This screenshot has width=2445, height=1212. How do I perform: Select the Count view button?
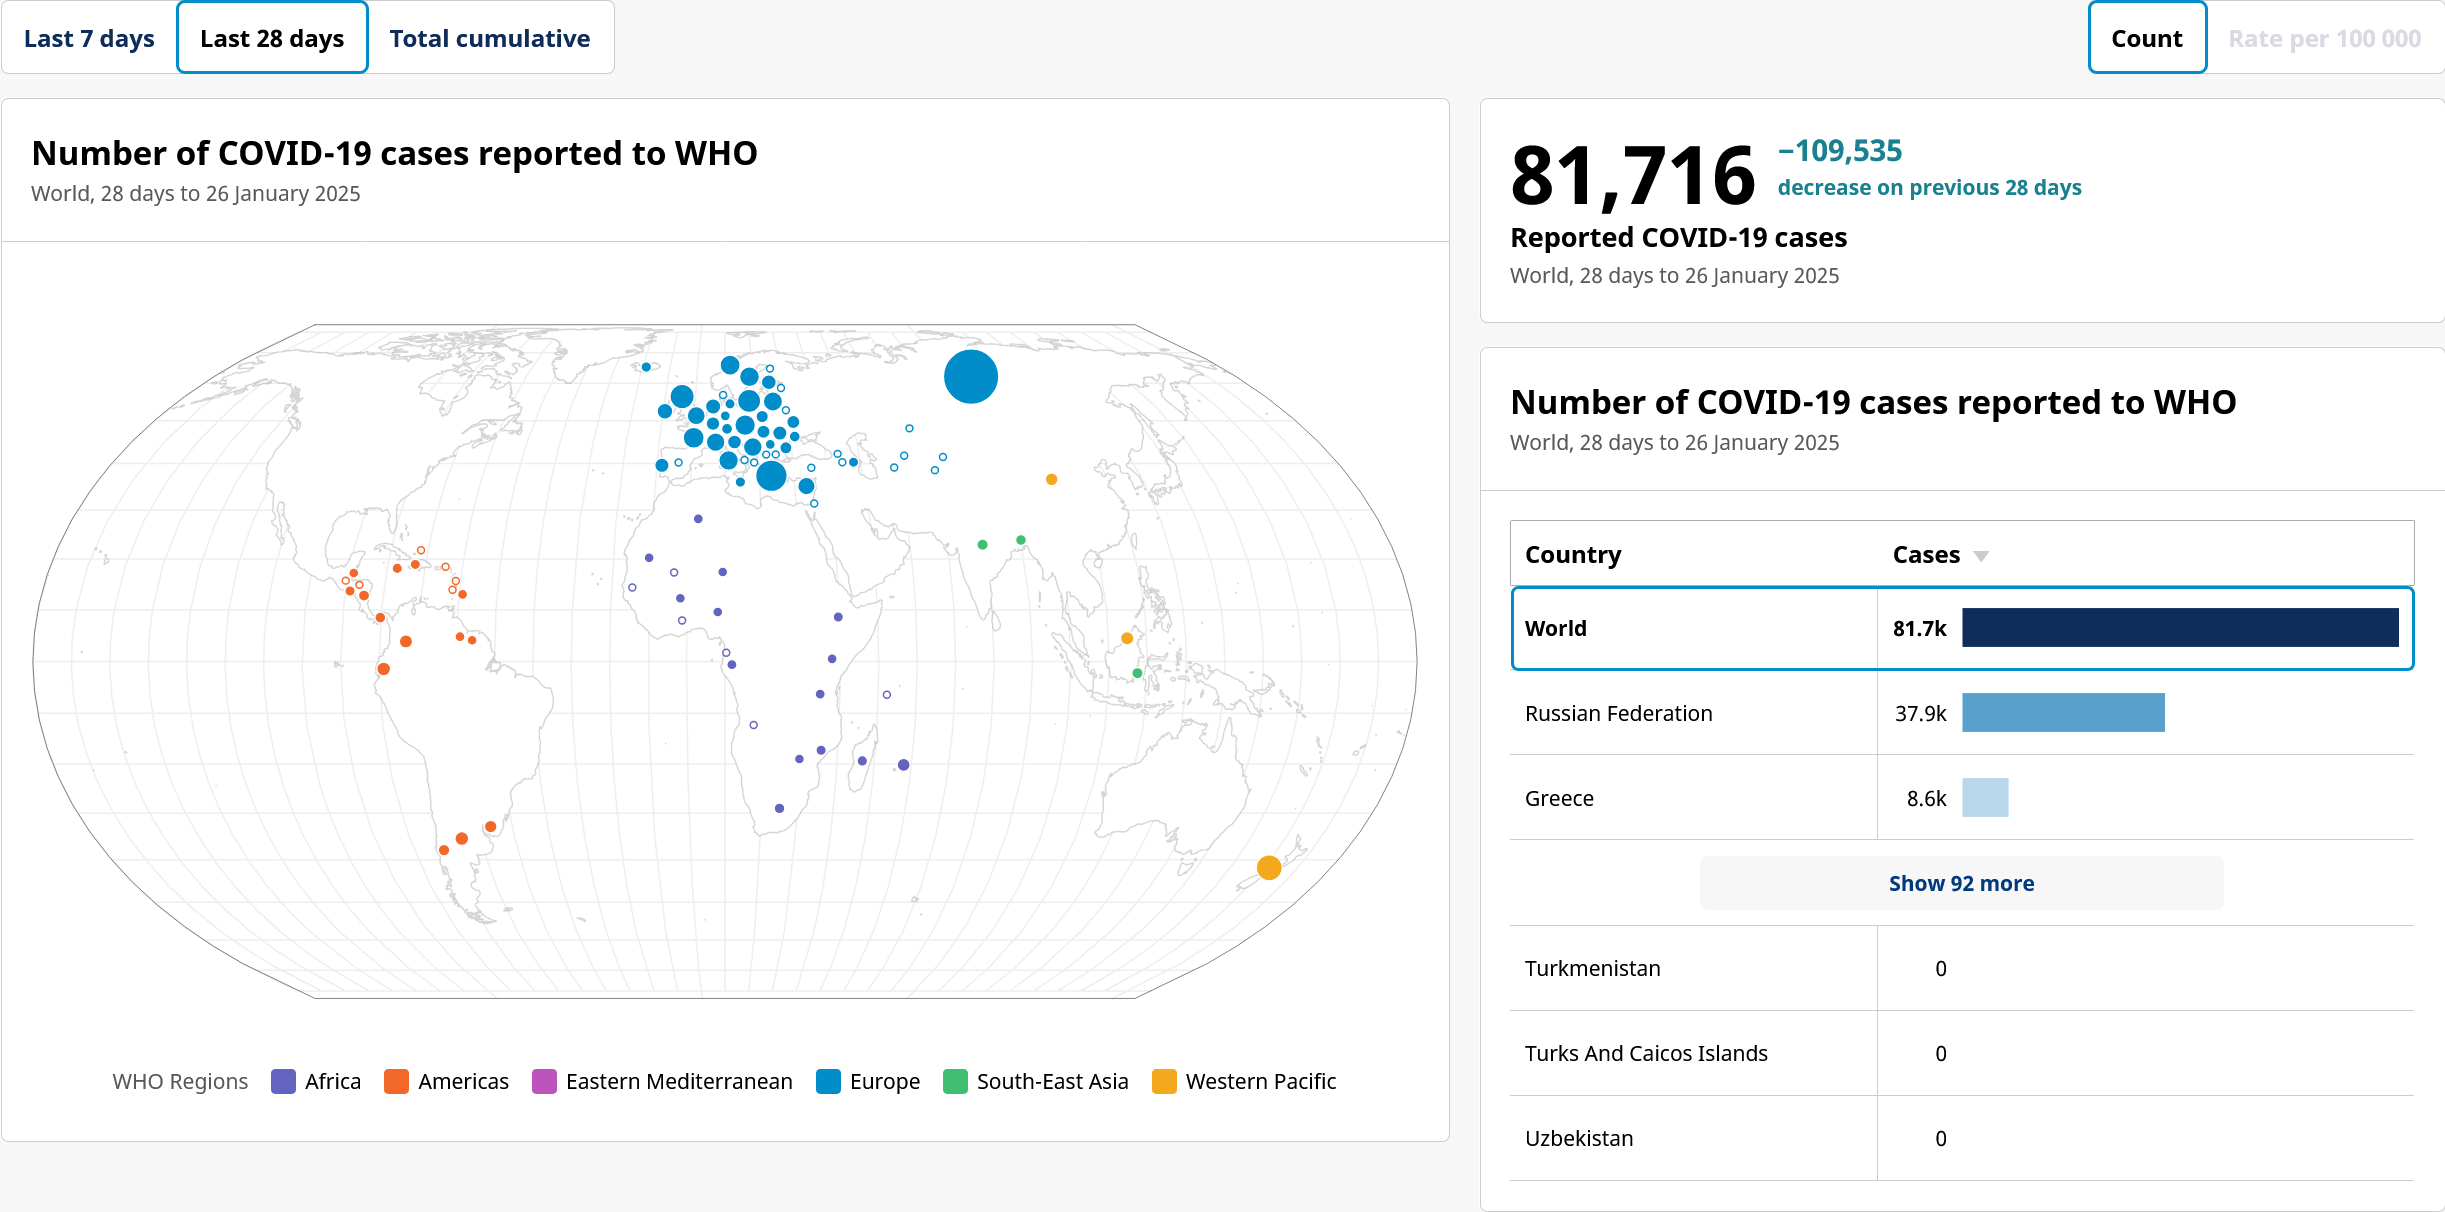pyautogui.click(x=2146, y=38)
